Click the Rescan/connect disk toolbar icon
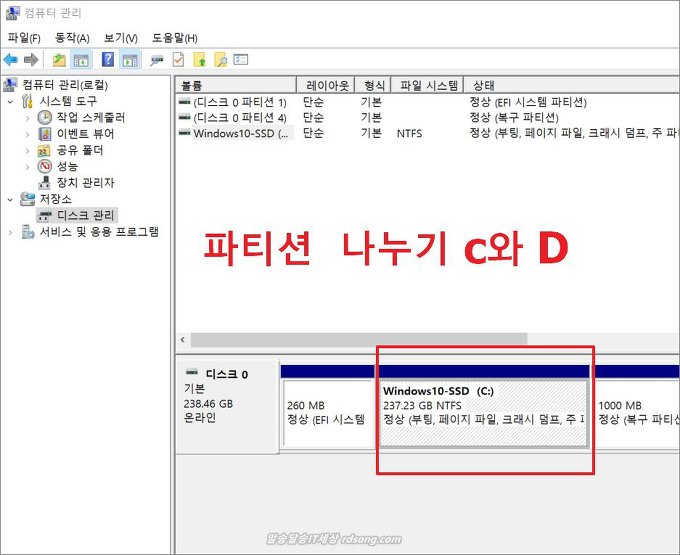This screenshot has height=555, width=680. [x=157, y=59]
